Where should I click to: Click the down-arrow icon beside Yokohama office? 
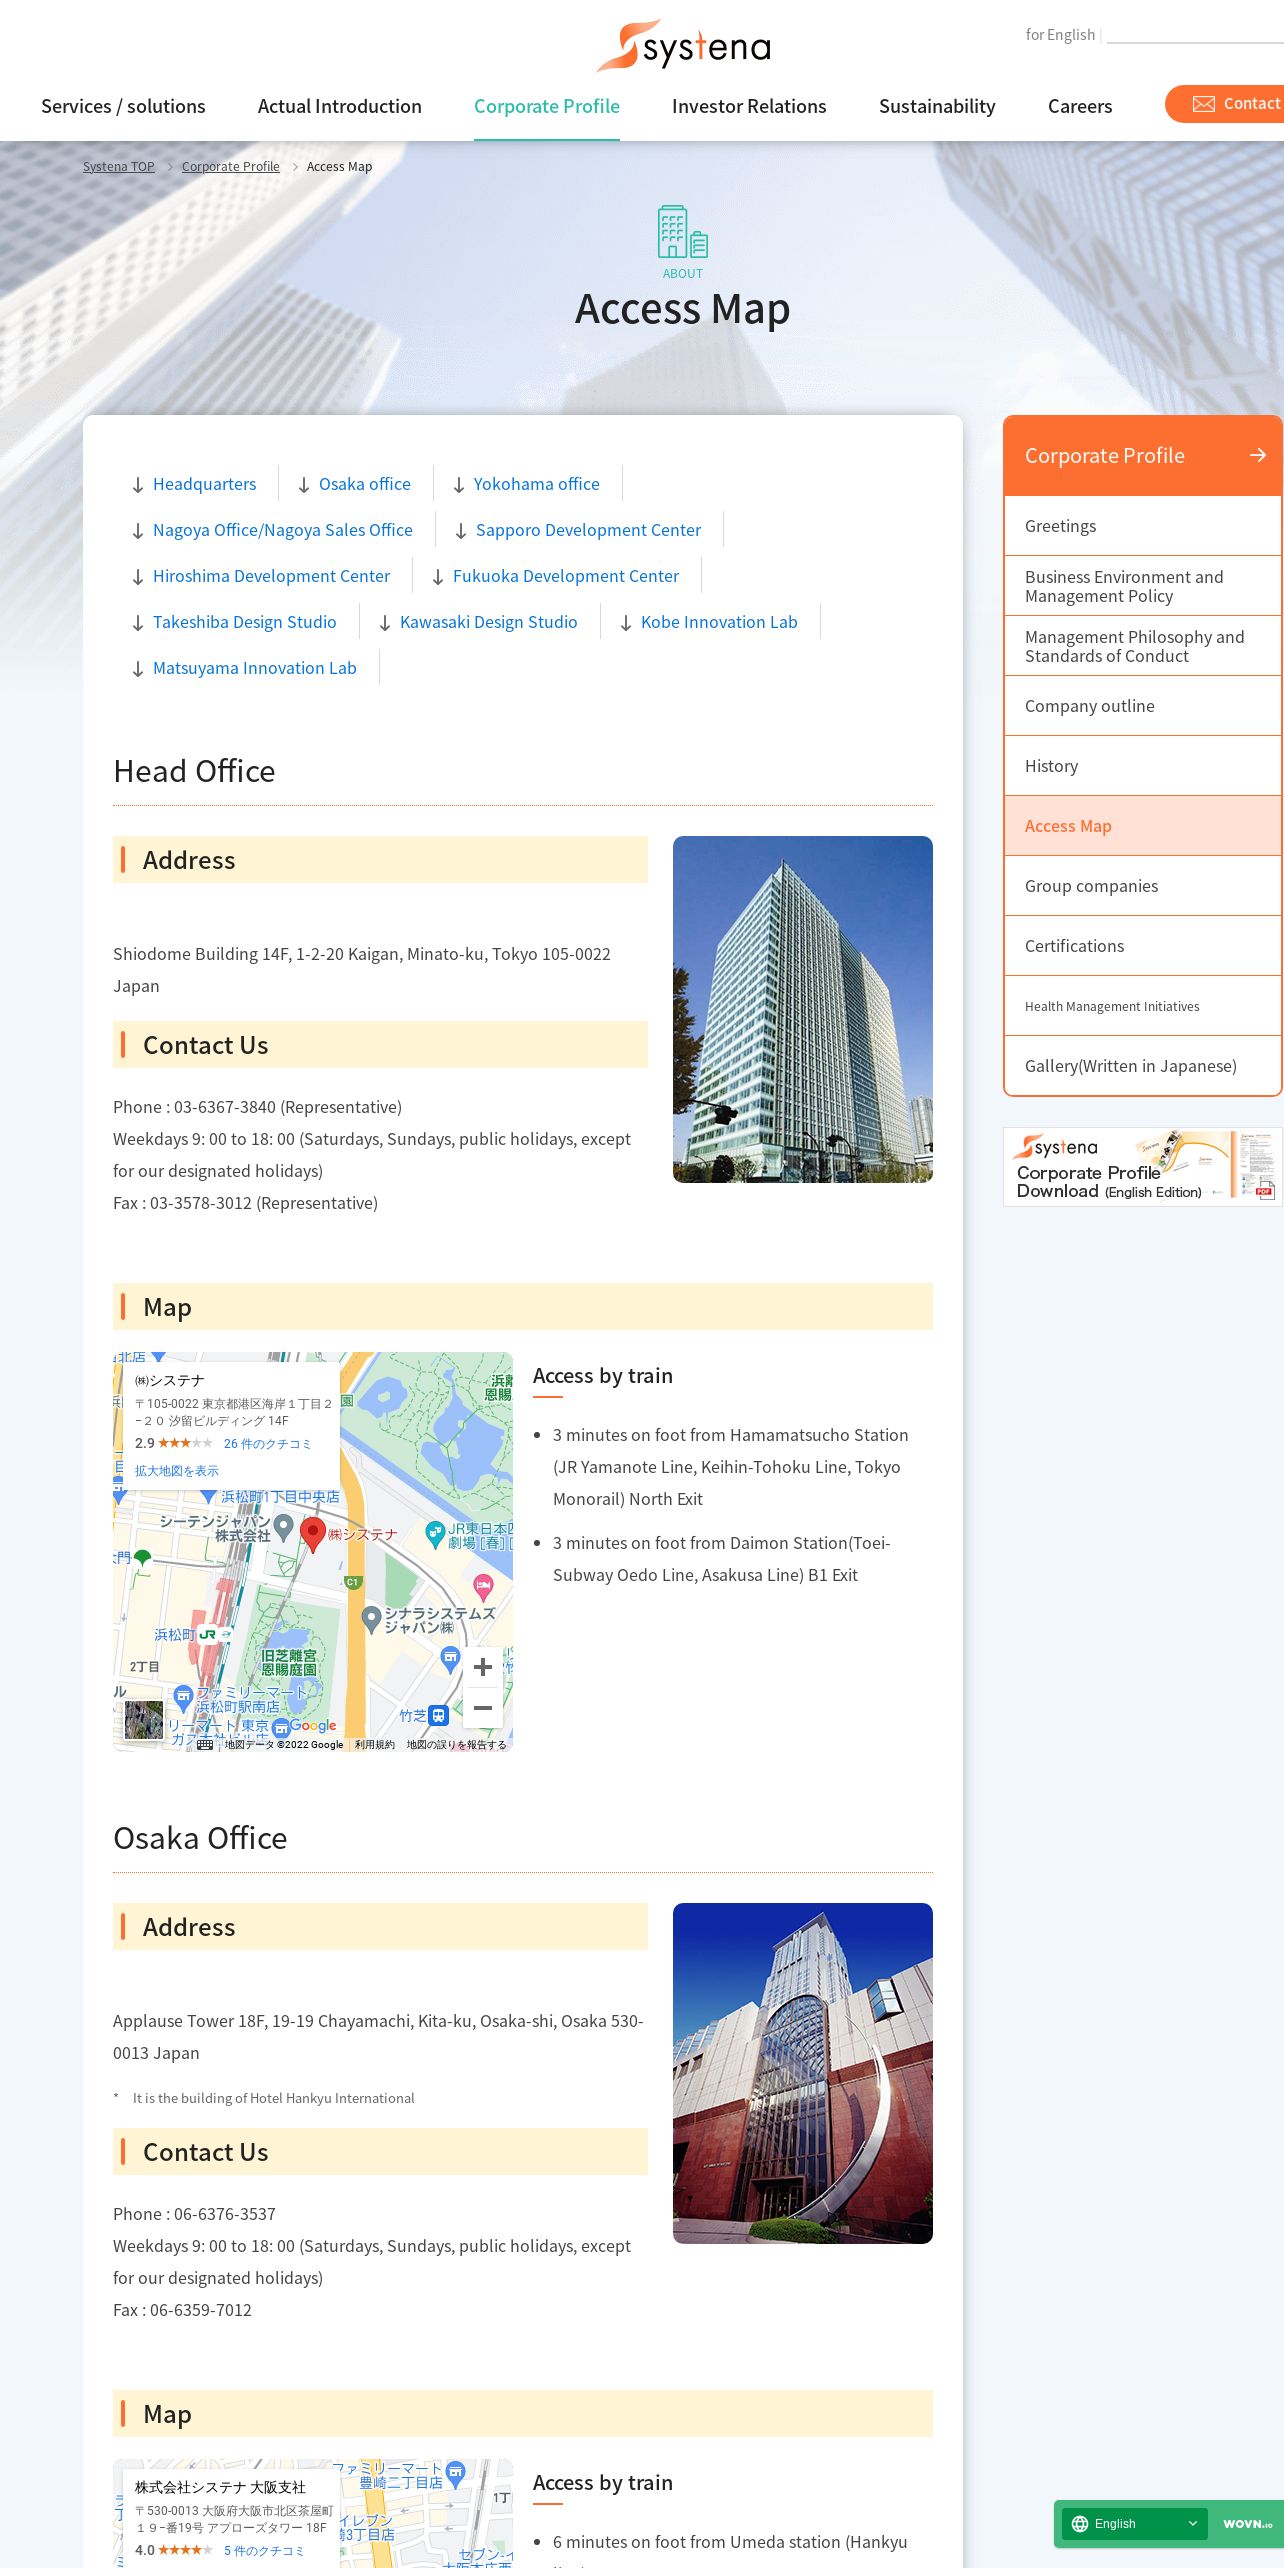pos(459,485)
